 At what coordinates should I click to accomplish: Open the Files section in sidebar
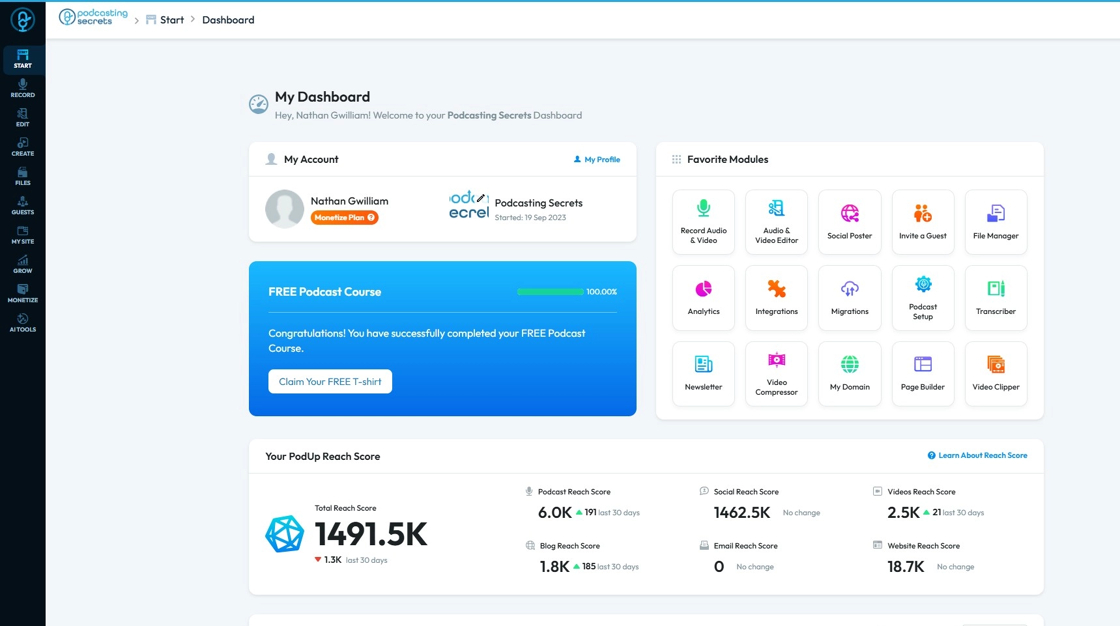(22, 177)
